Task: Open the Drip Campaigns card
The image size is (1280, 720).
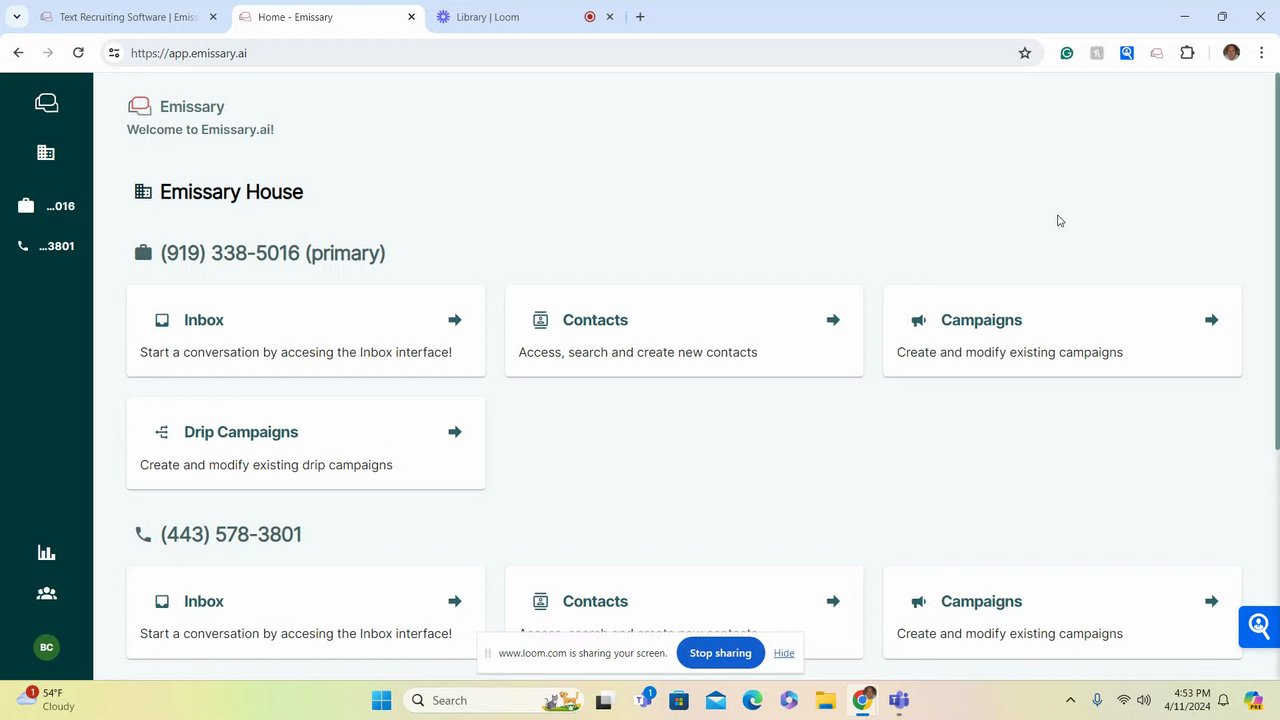Action: 306,443
